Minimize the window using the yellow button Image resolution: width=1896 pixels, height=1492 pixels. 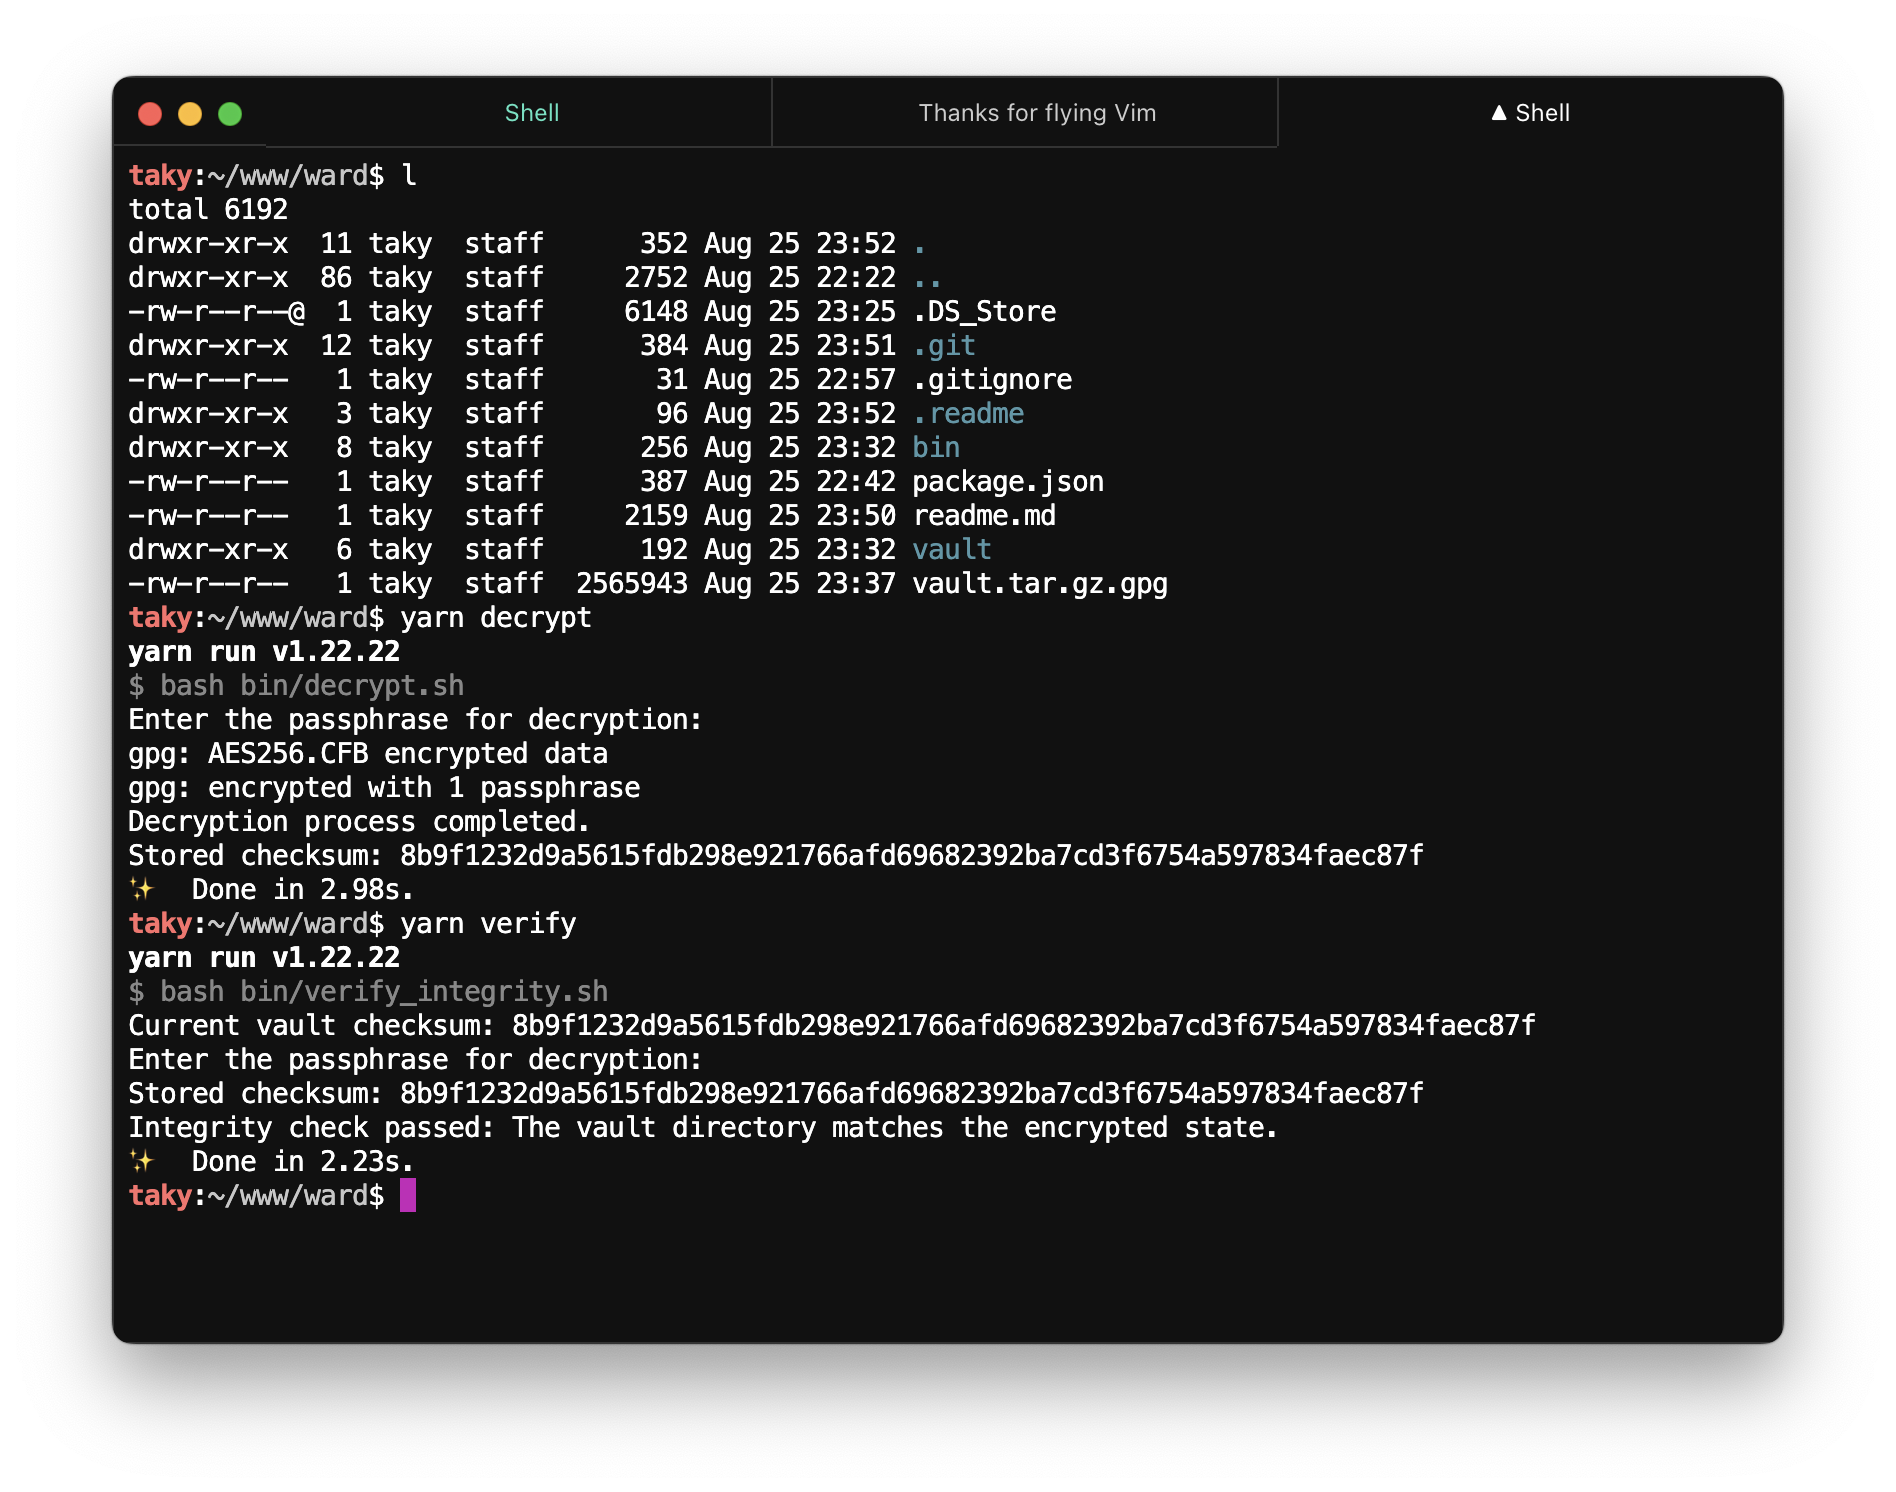coord(190,114)
